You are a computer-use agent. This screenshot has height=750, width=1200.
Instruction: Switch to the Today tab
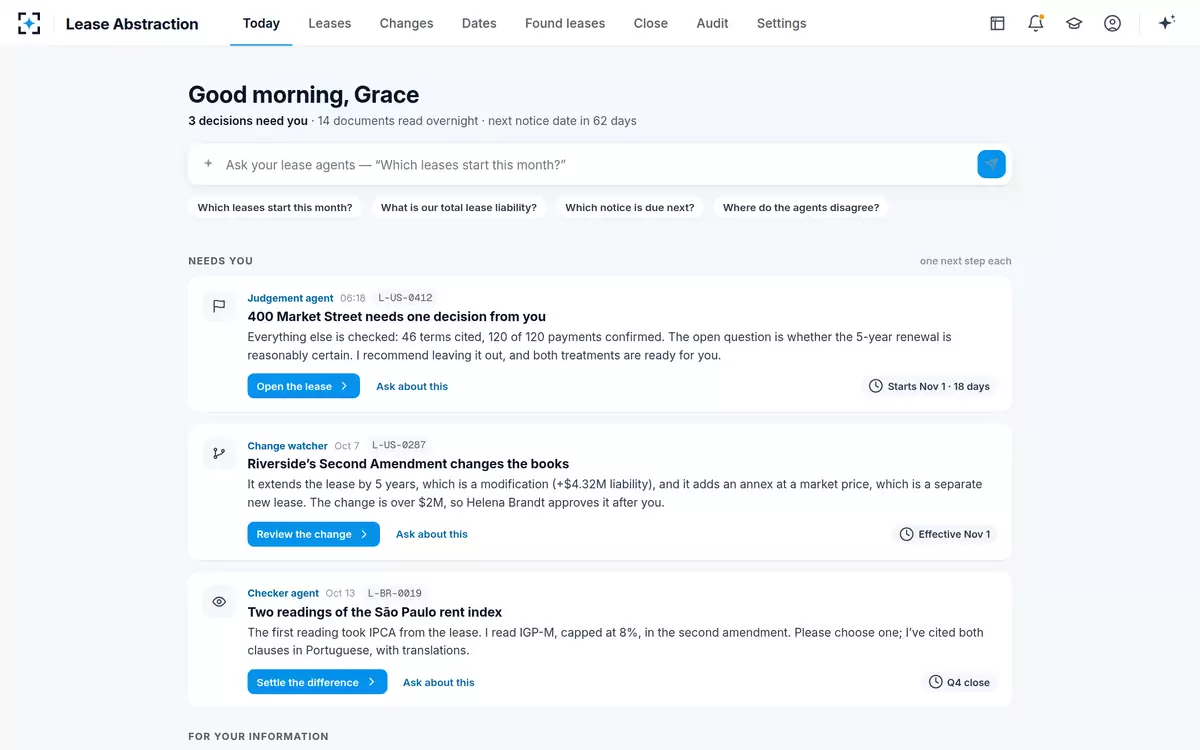(x=261, y=23)
